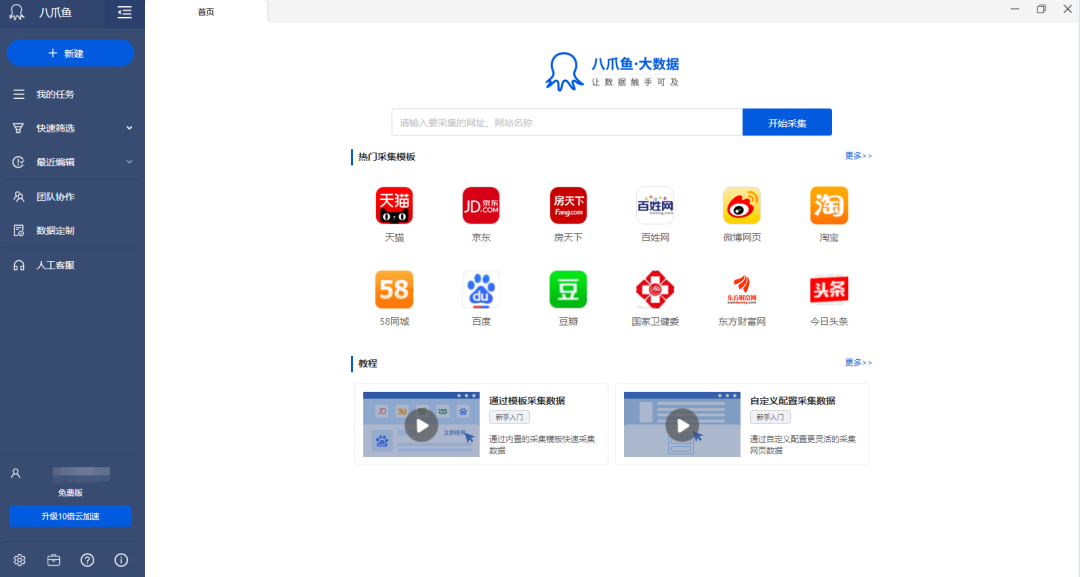
Task: Show about info via the info icon
Action: pos(121,560)
